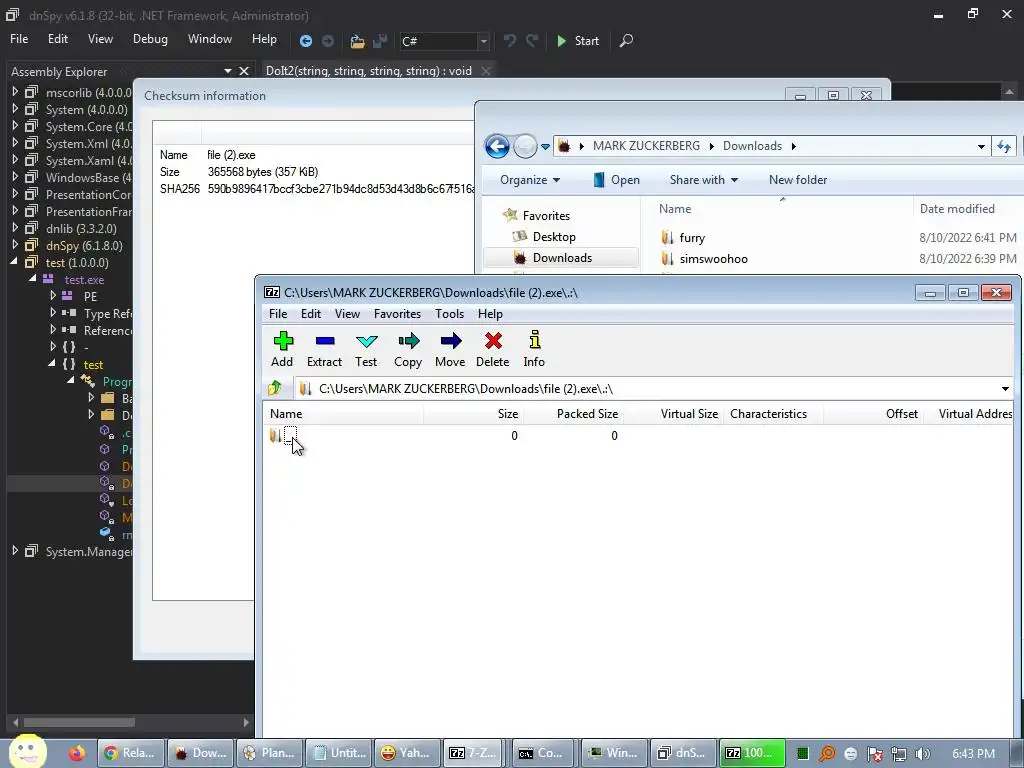The width and height of the screenshot is (1024, 768).
Task: Select dnSpy (6.1.8.0) assembly in tree
Action: pyautogui.click(x=84, y=246)
